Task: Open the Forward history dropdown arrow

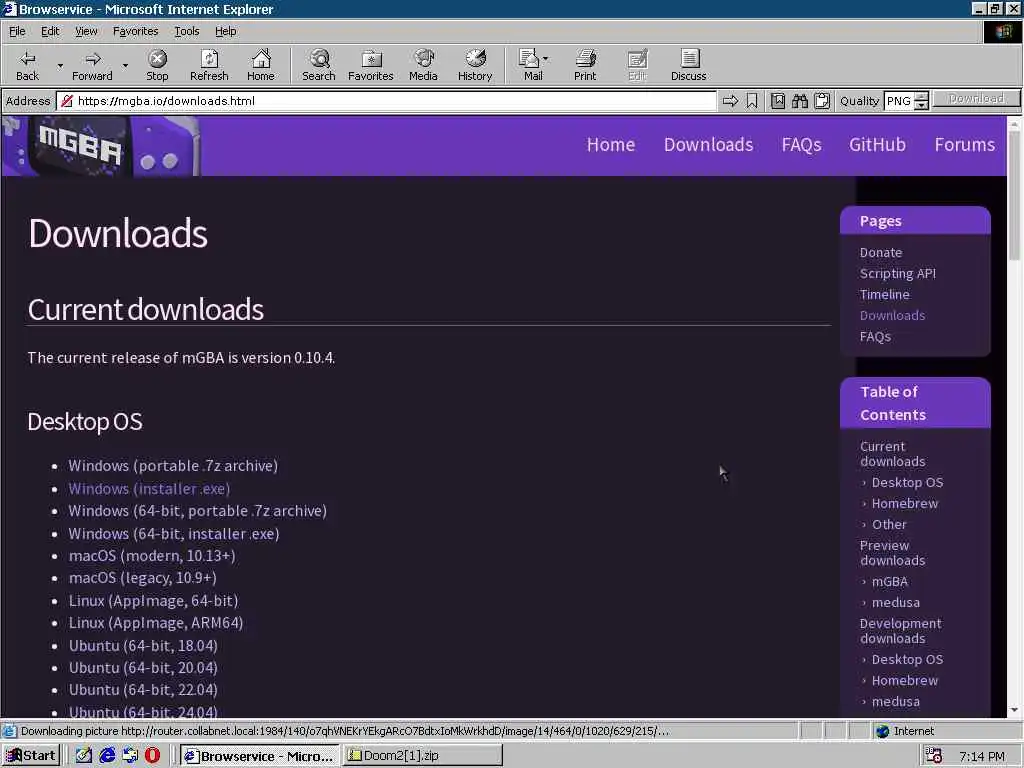Action: tap(125, 65)
